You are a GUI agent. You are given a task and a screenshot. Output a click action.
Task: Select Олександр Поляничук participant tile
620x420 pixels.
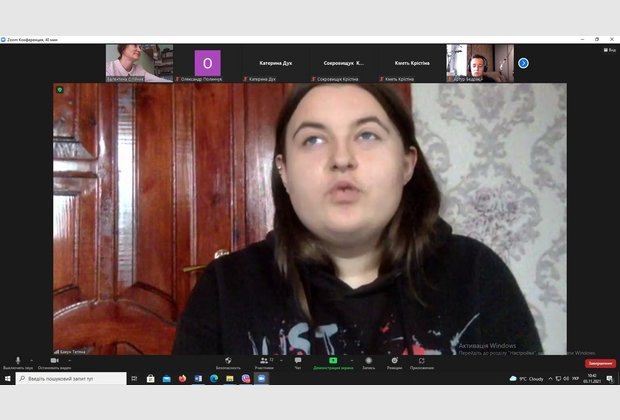pyautogui.click(x=207, y=63)
